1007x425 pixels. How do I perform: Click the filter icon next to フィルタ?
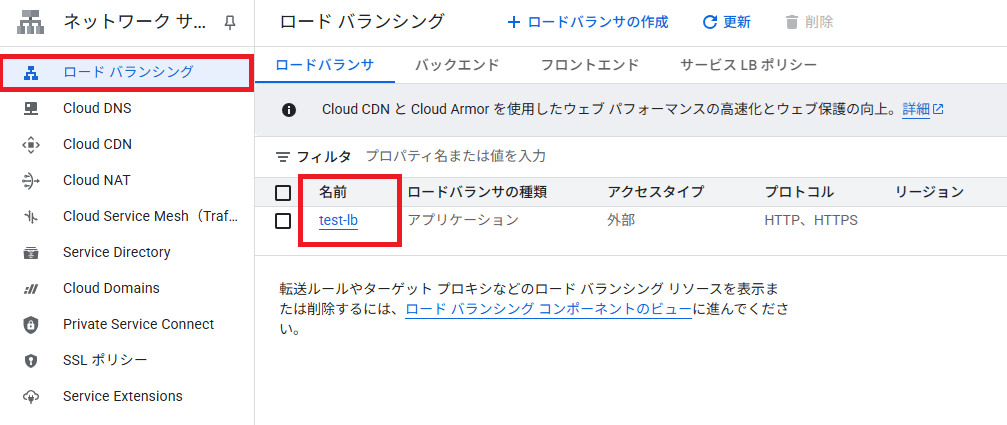pos(283,157)
